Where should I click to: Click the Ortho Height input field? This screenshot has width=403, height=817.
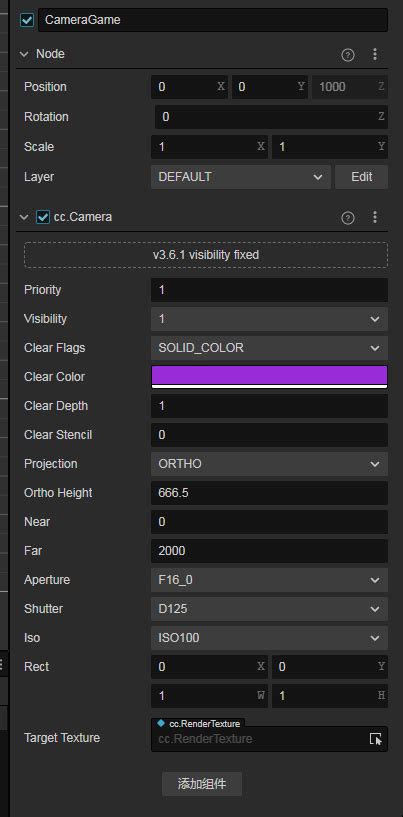coord(270,493)
